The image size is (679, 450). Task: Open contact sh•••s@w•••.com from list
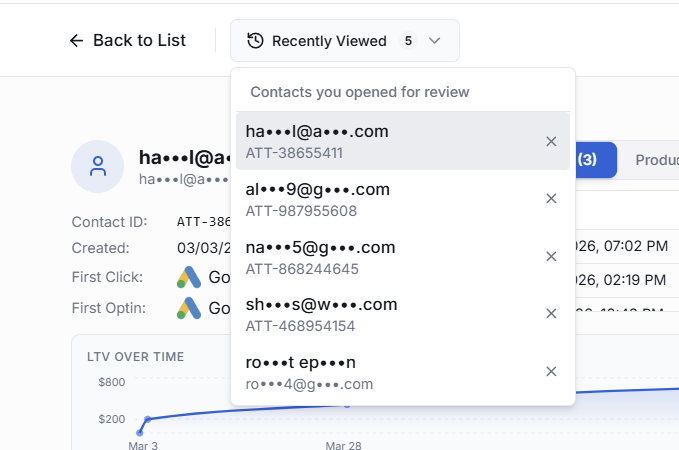click(403, 314)
